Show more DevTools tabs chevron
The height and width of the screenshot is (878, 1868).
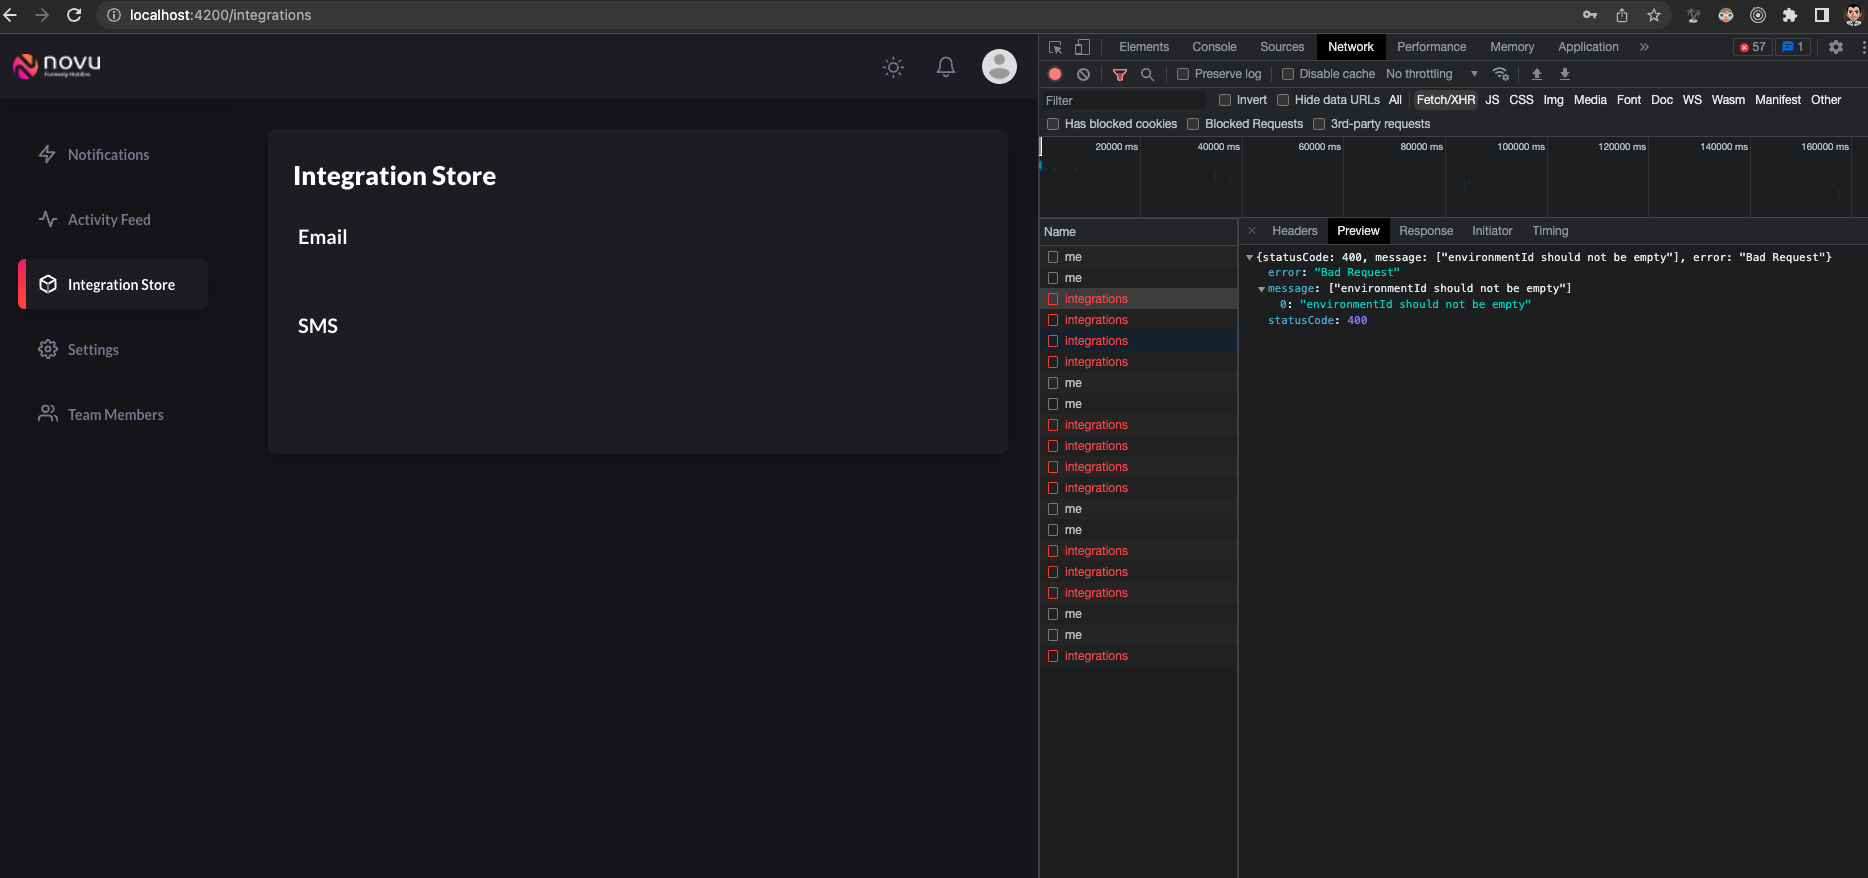pos(1644,47)
